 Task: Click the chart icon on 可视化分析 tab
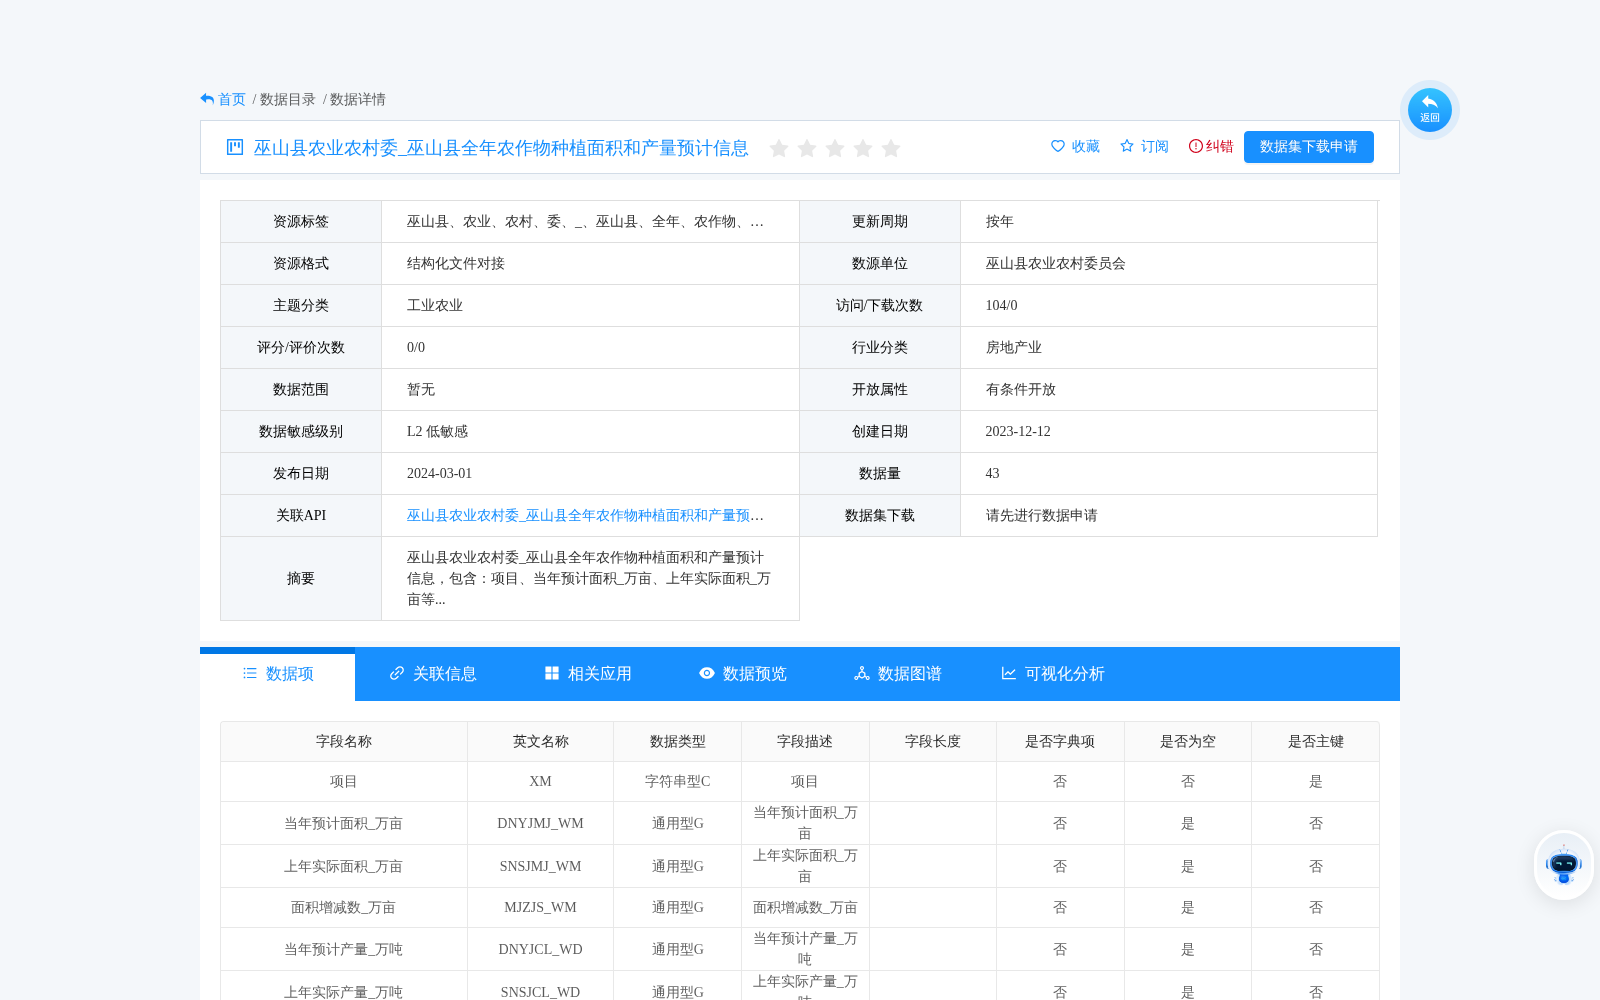coord(1009,673)
